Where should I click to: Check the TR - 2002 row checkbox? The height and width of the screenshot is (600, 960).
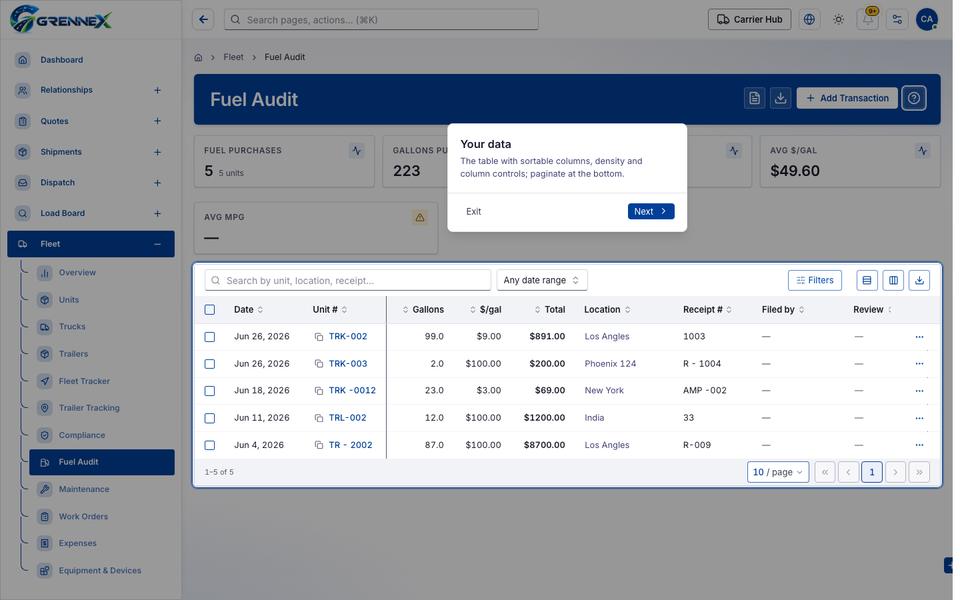209,445
